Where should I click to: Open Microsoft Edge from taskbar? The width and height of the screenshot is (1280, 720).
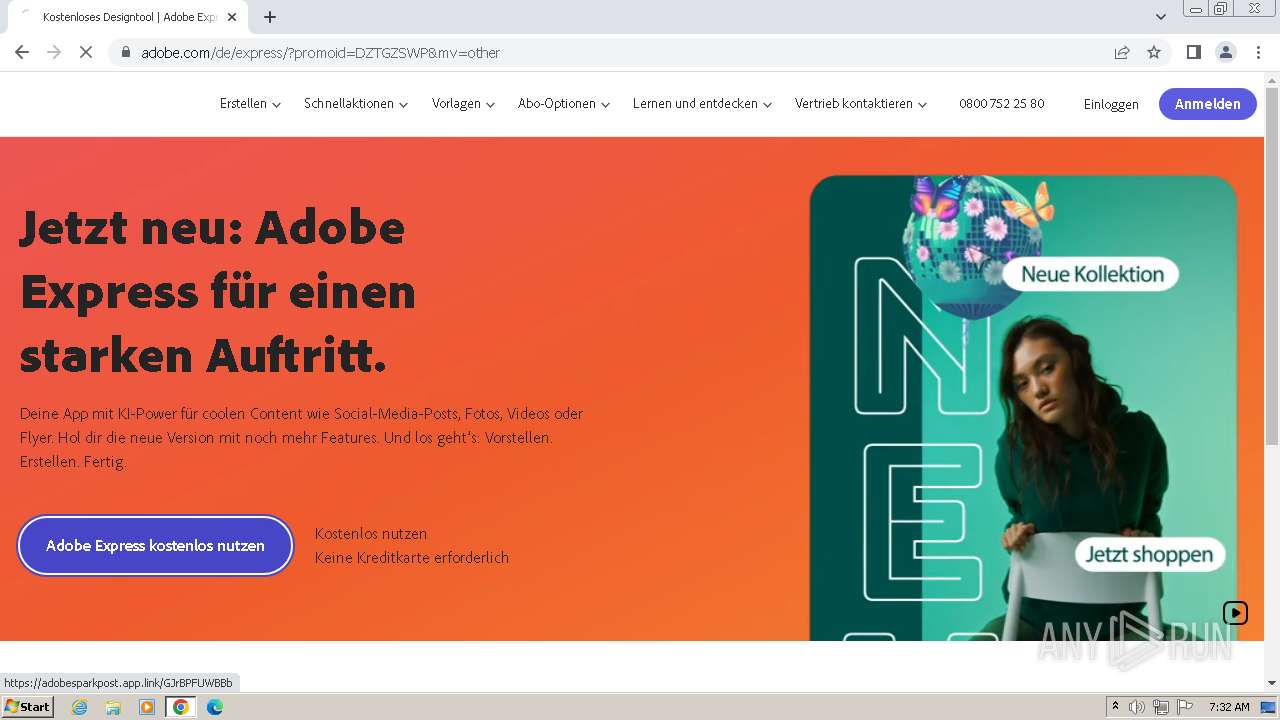(x=214, y=707)
